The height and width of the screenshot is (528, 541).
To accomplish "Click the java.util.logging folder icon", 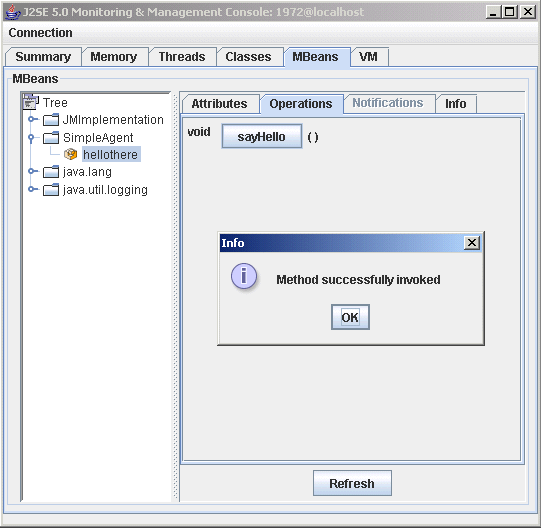I will tap(51, 189).
